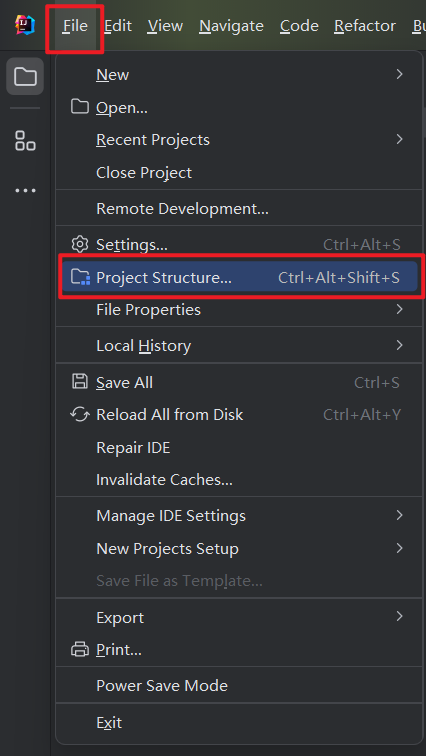Click the floppy disk Save All icon
The image size is (426, 756).
[80, 382]
